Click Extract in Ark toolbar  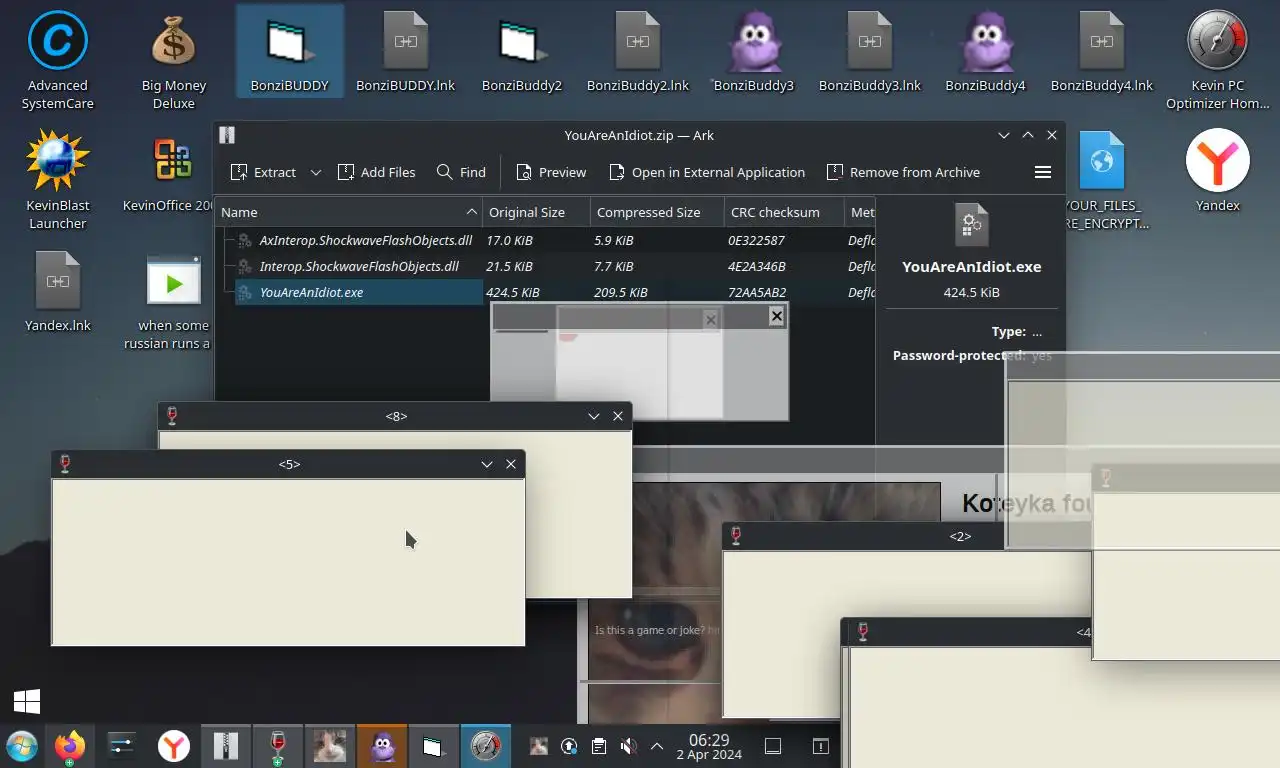click(263, 172)
